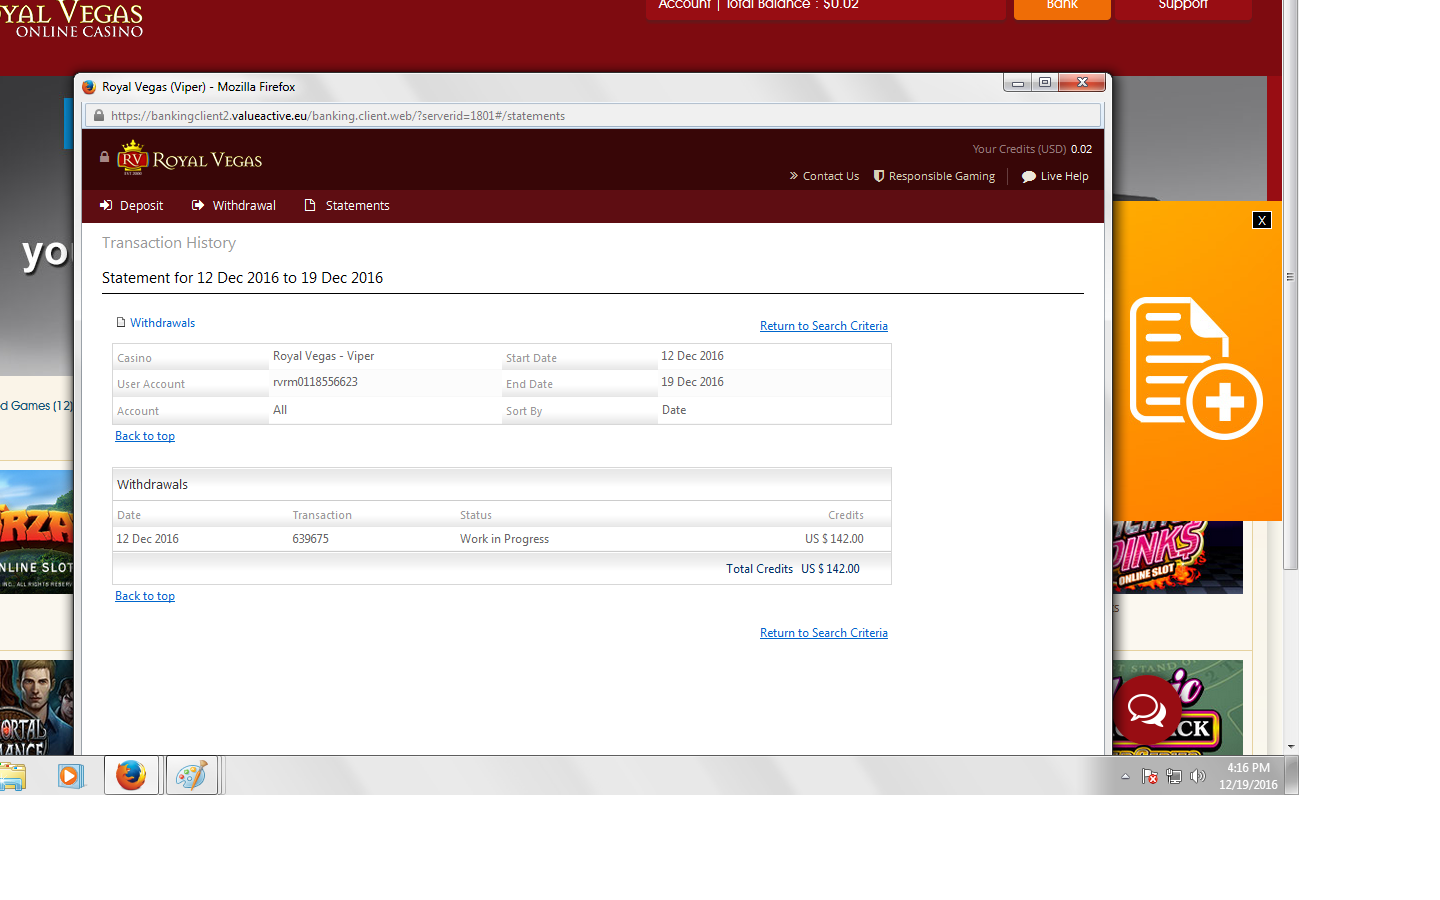Open the Tarzan online slot thumbnail
This screenshot has height=900, width=1440.
coord(36,532)
